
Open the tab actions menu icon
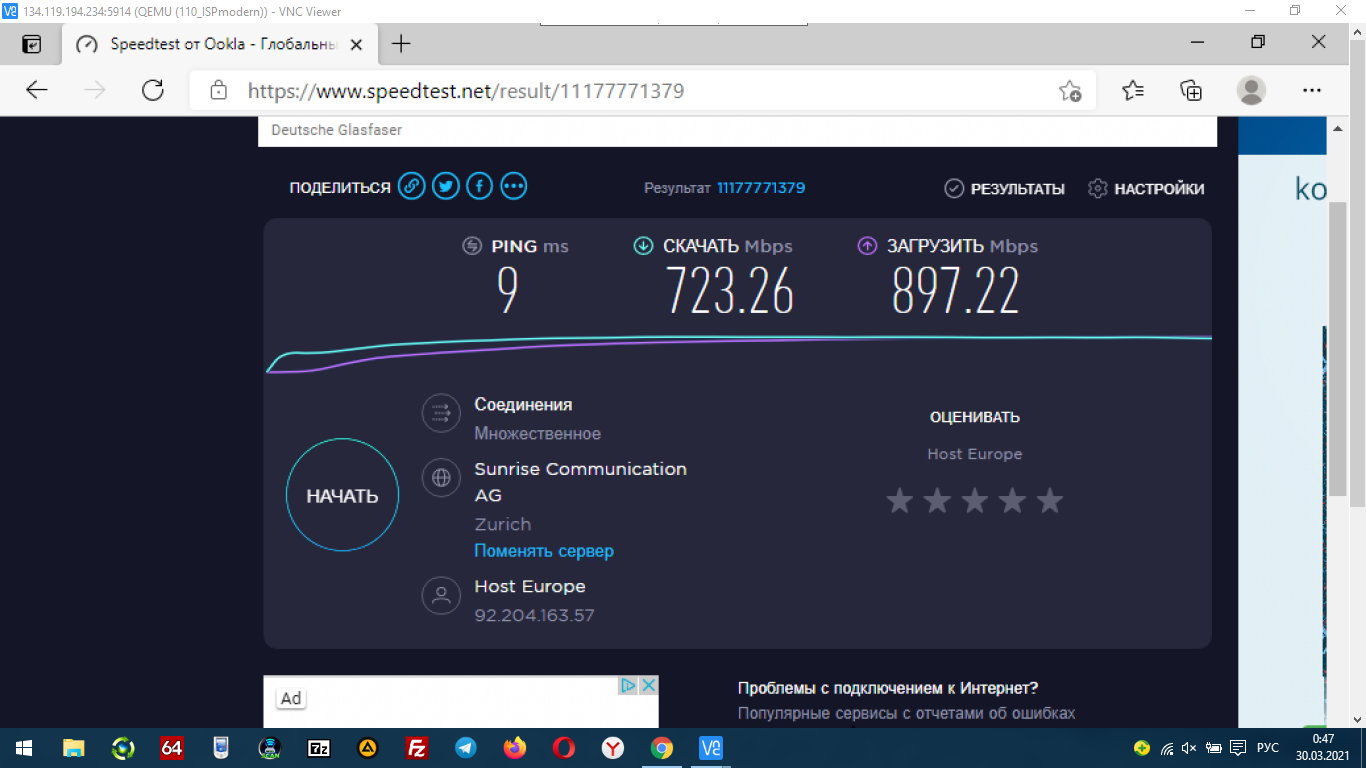click(32, 44)
